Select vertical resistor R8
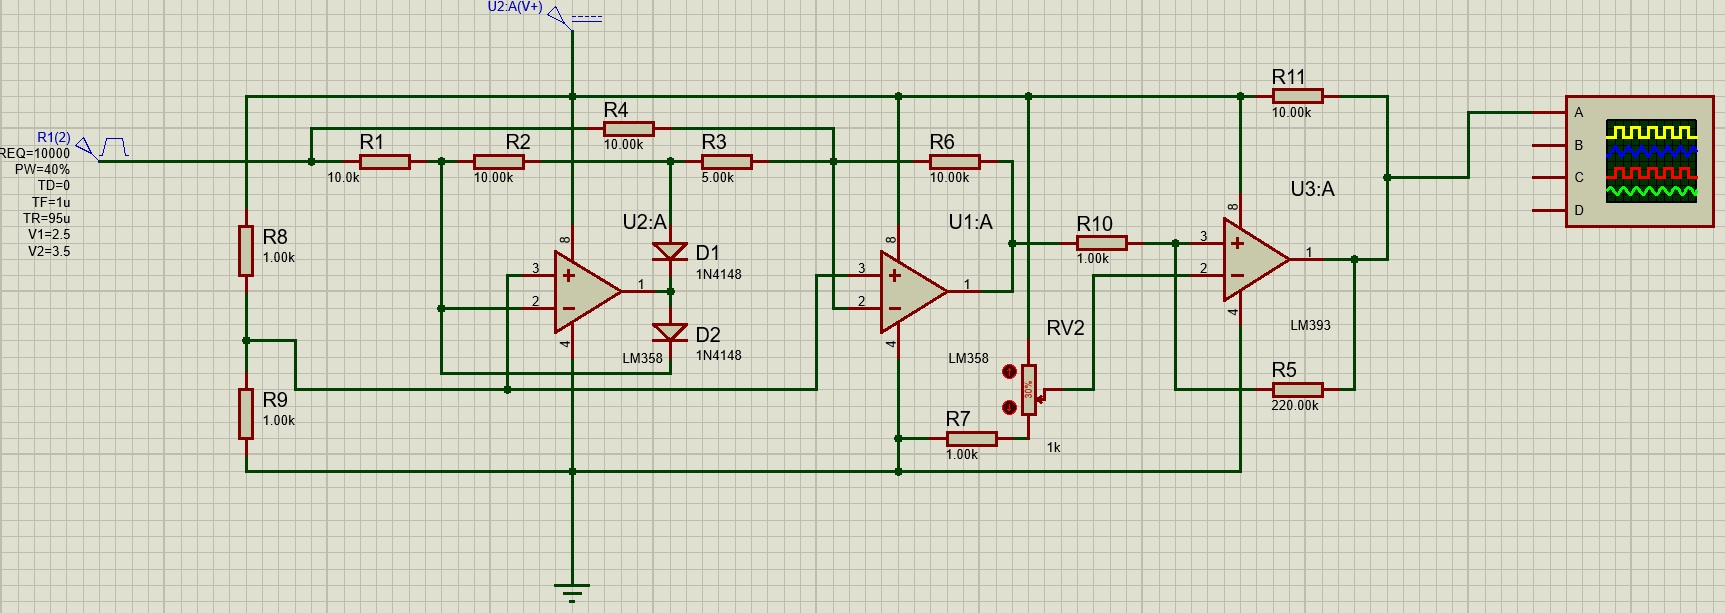The height and width of the screenshot is (613, 1725). click(246, 250)
